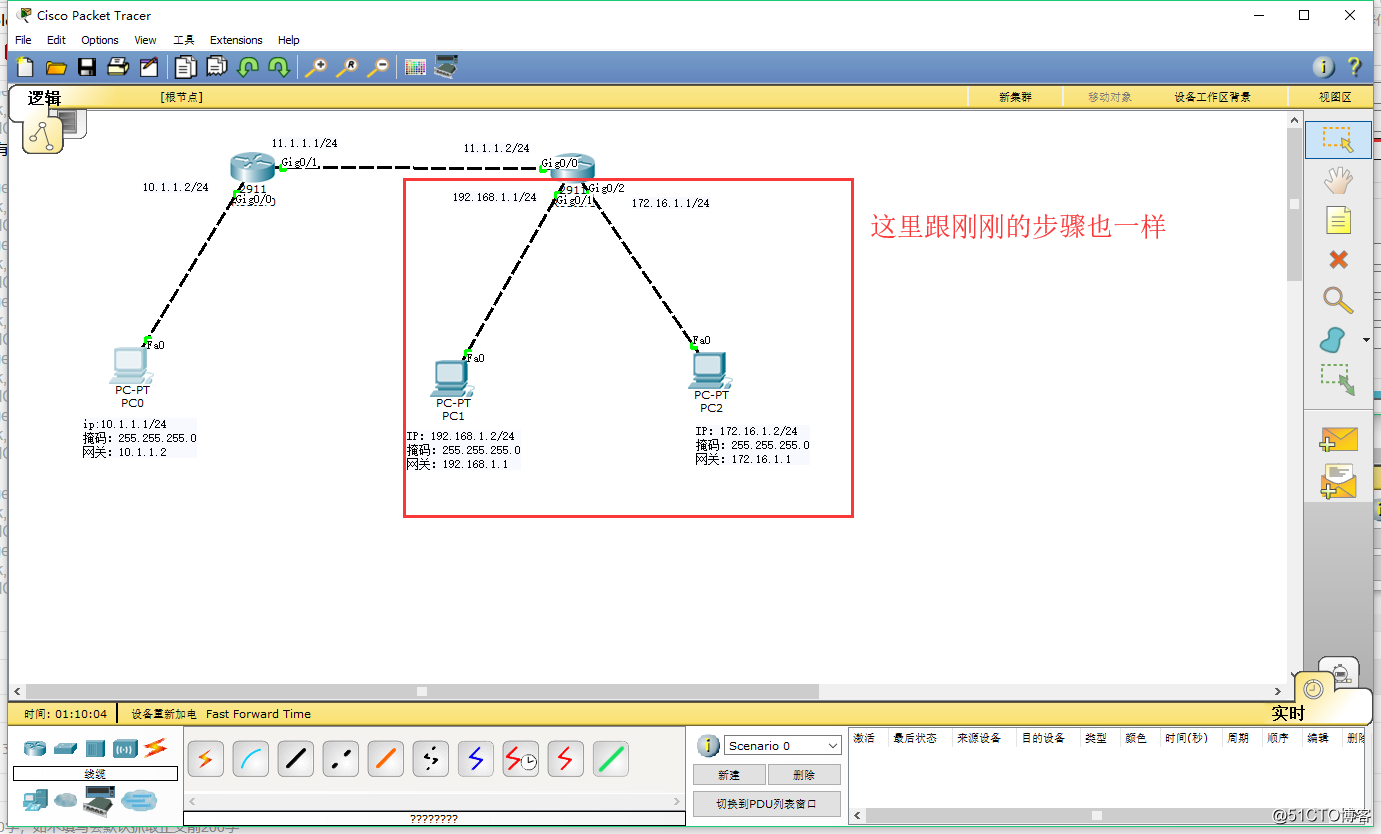Open the Extensions menu
Viewport: 1381px width, 834px height.
coord(236,40)
